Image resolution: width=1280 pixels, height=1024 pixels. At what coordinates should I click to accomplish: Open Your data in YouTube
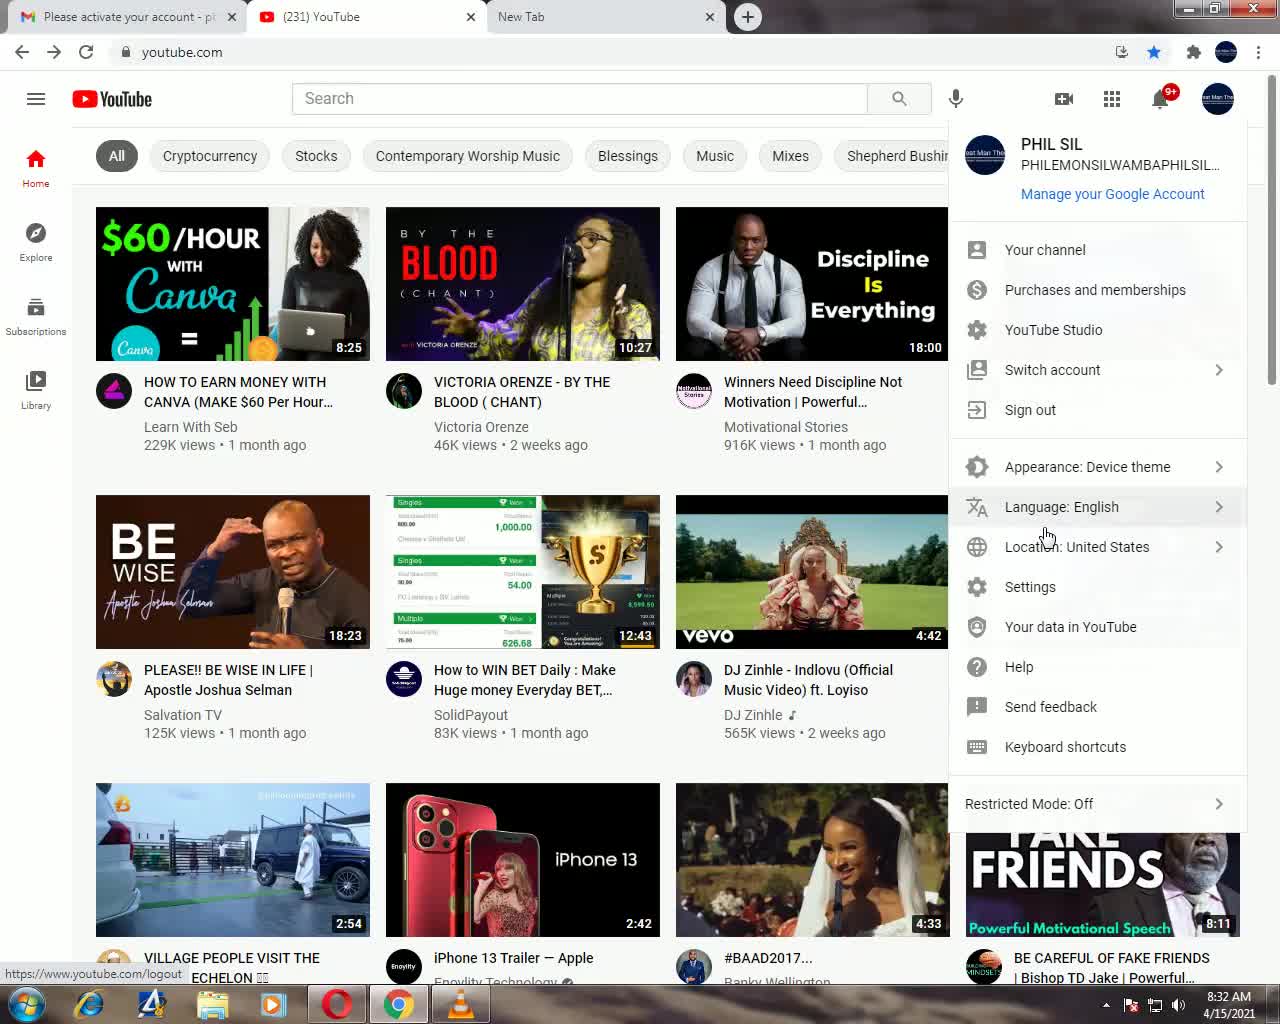pos(1097,627)
